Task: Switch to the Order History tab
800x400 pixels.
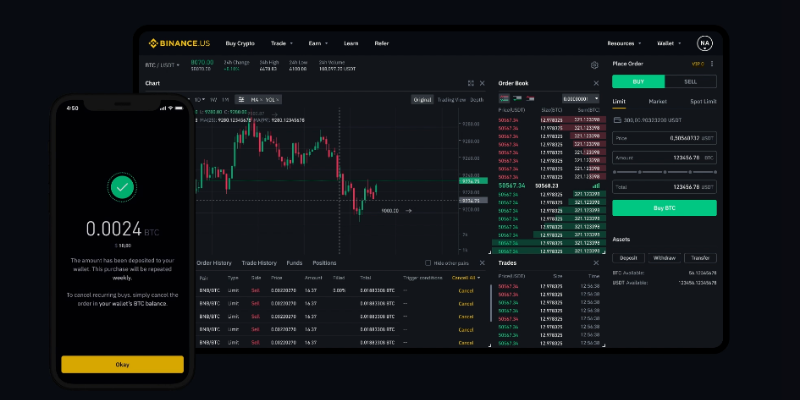Action: pos(214,263)
